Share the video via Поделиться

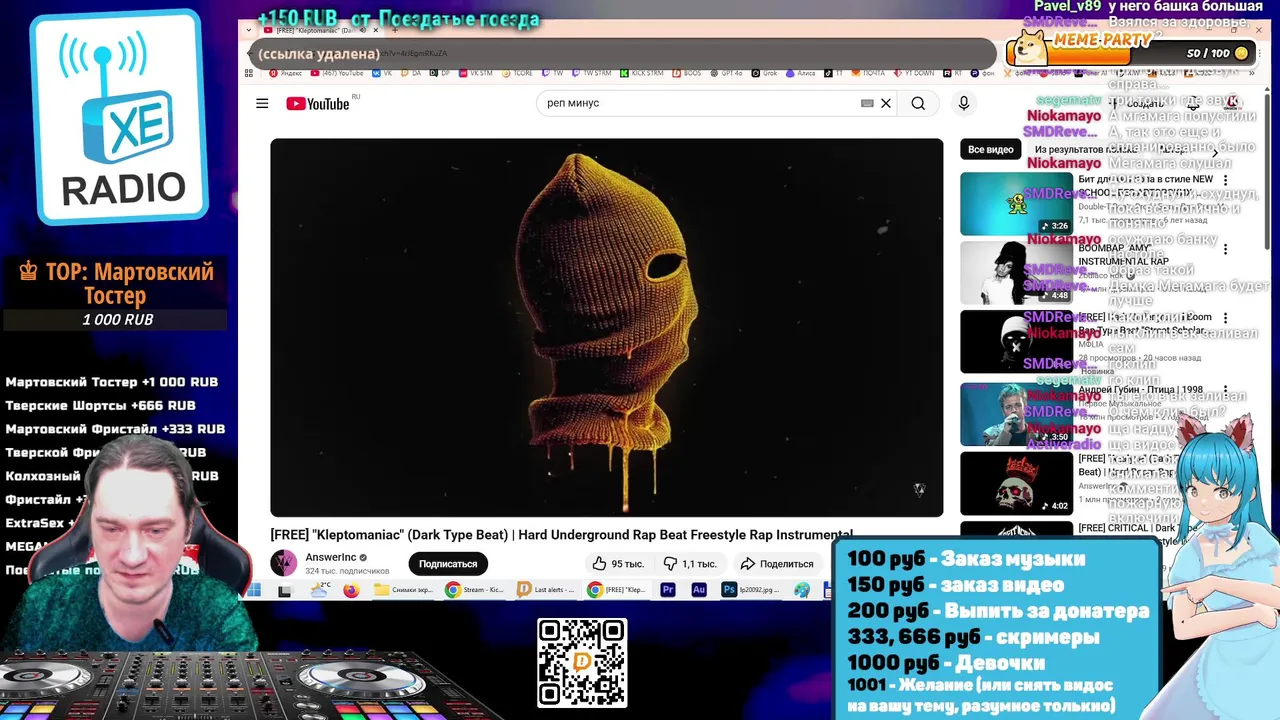click(776, 563)
